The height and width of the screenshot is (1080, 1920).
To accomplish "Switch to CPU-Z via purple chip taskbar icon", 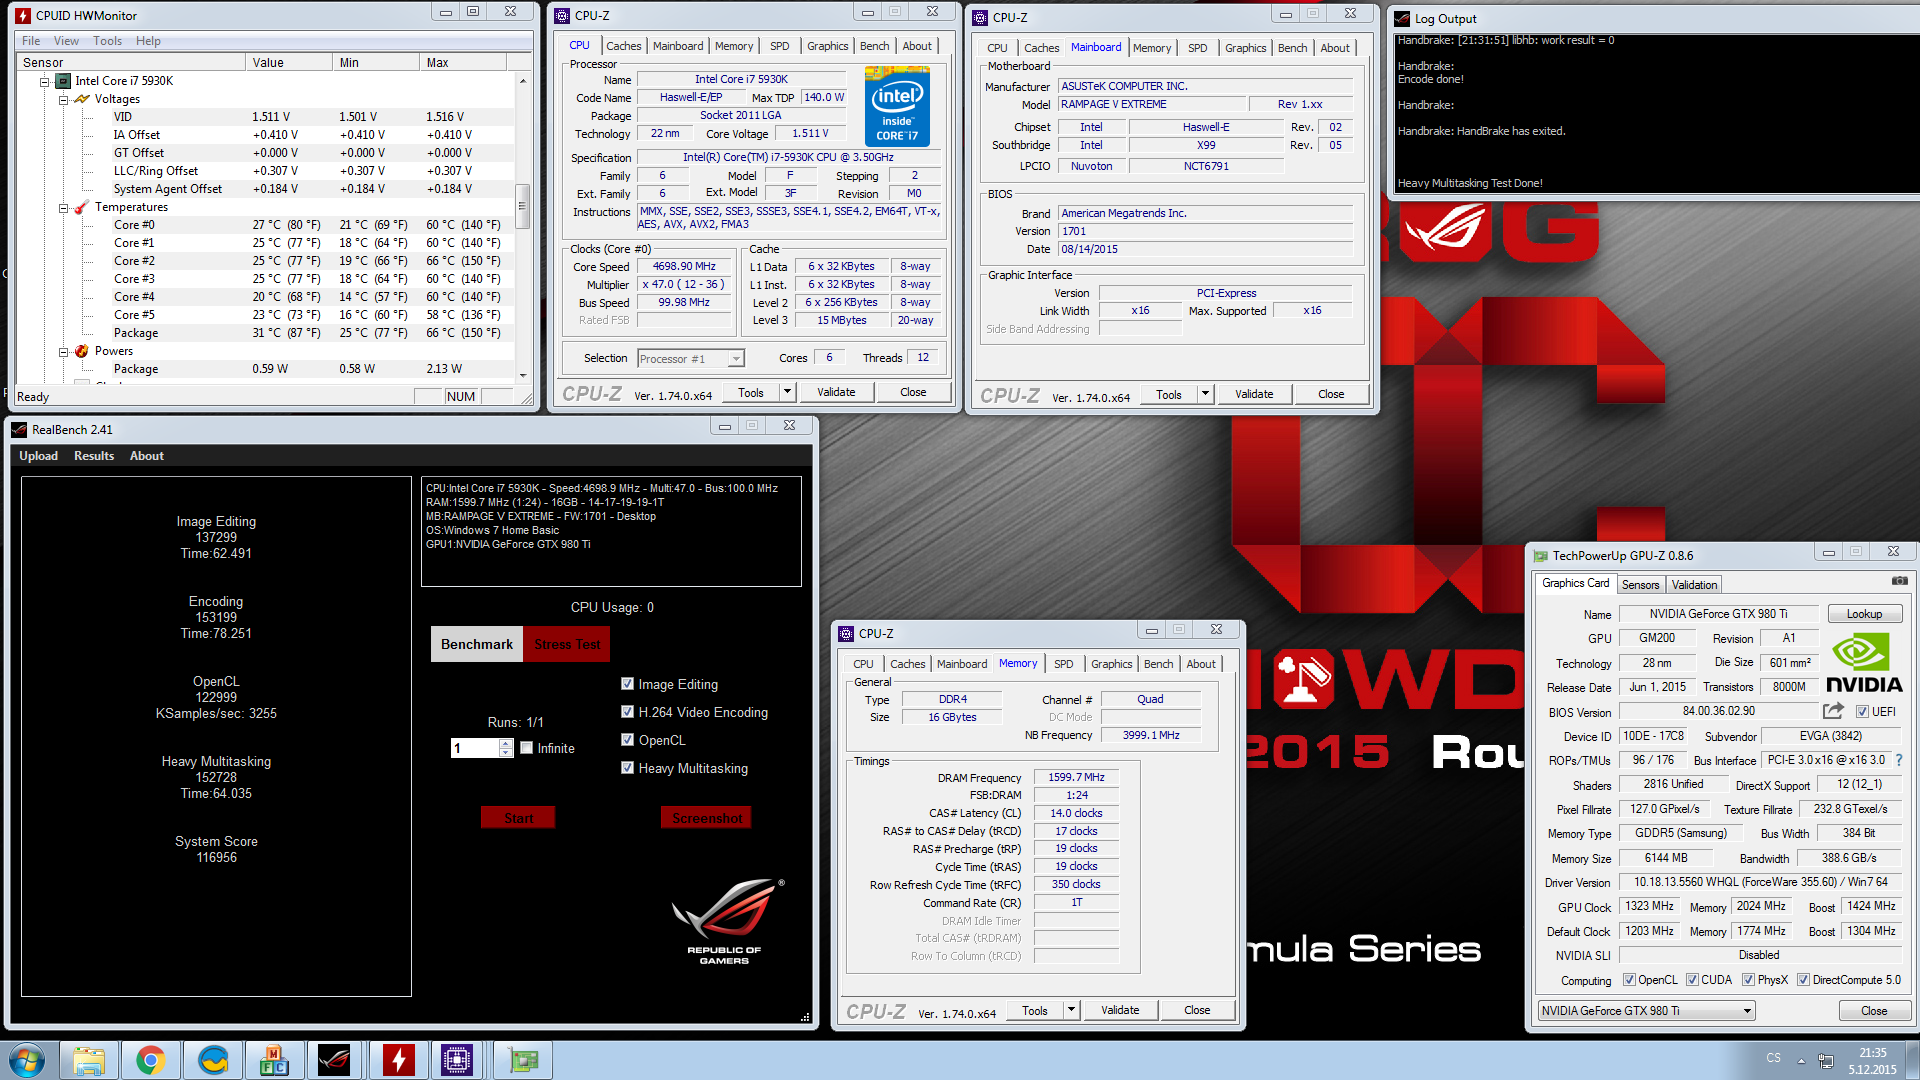I will point(457,1060).
